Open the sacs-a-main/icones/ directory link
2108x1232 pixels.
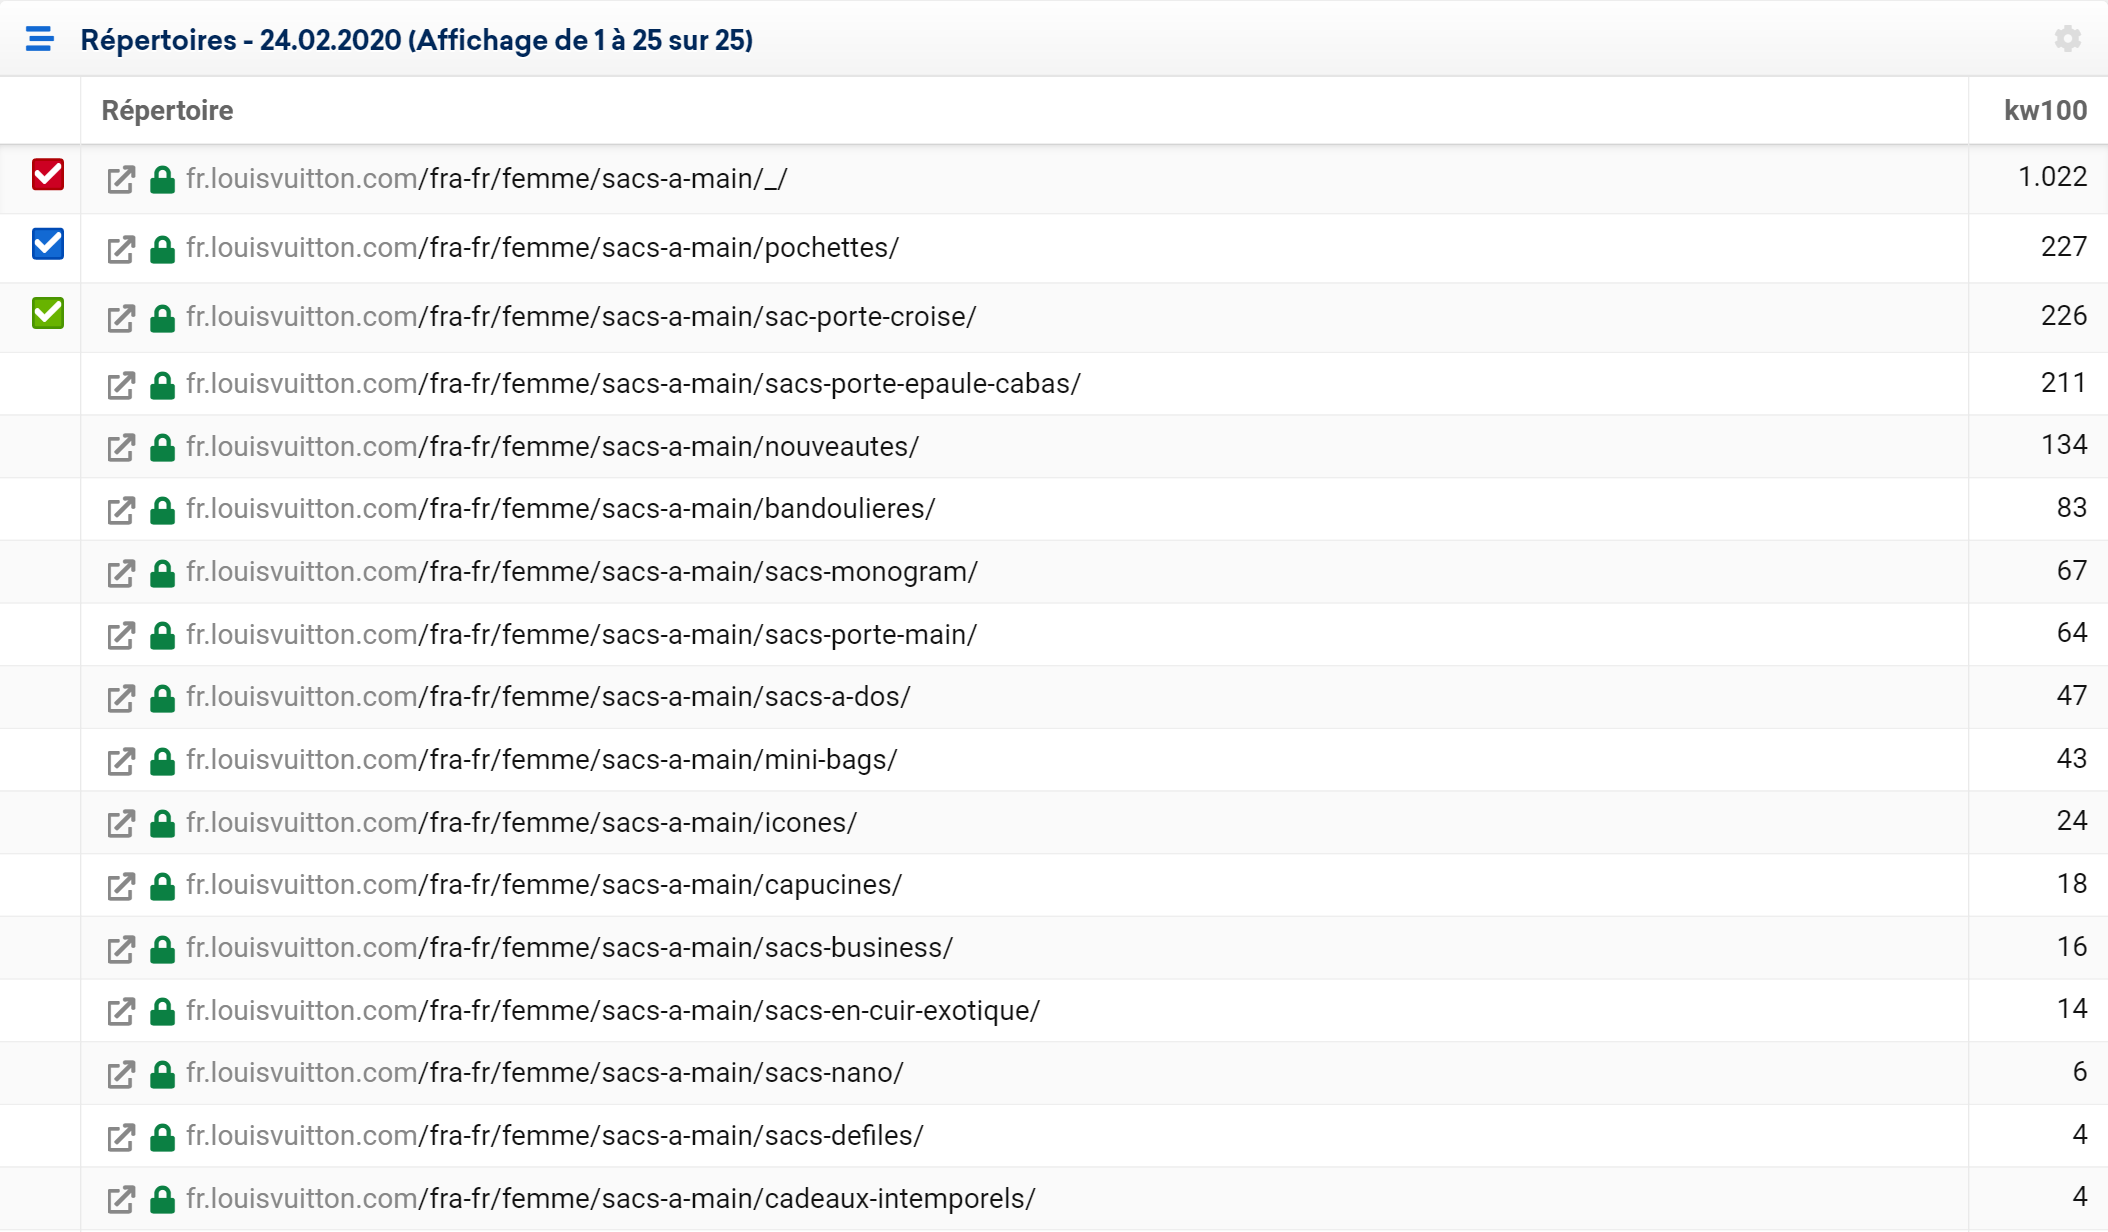[522, 823]
